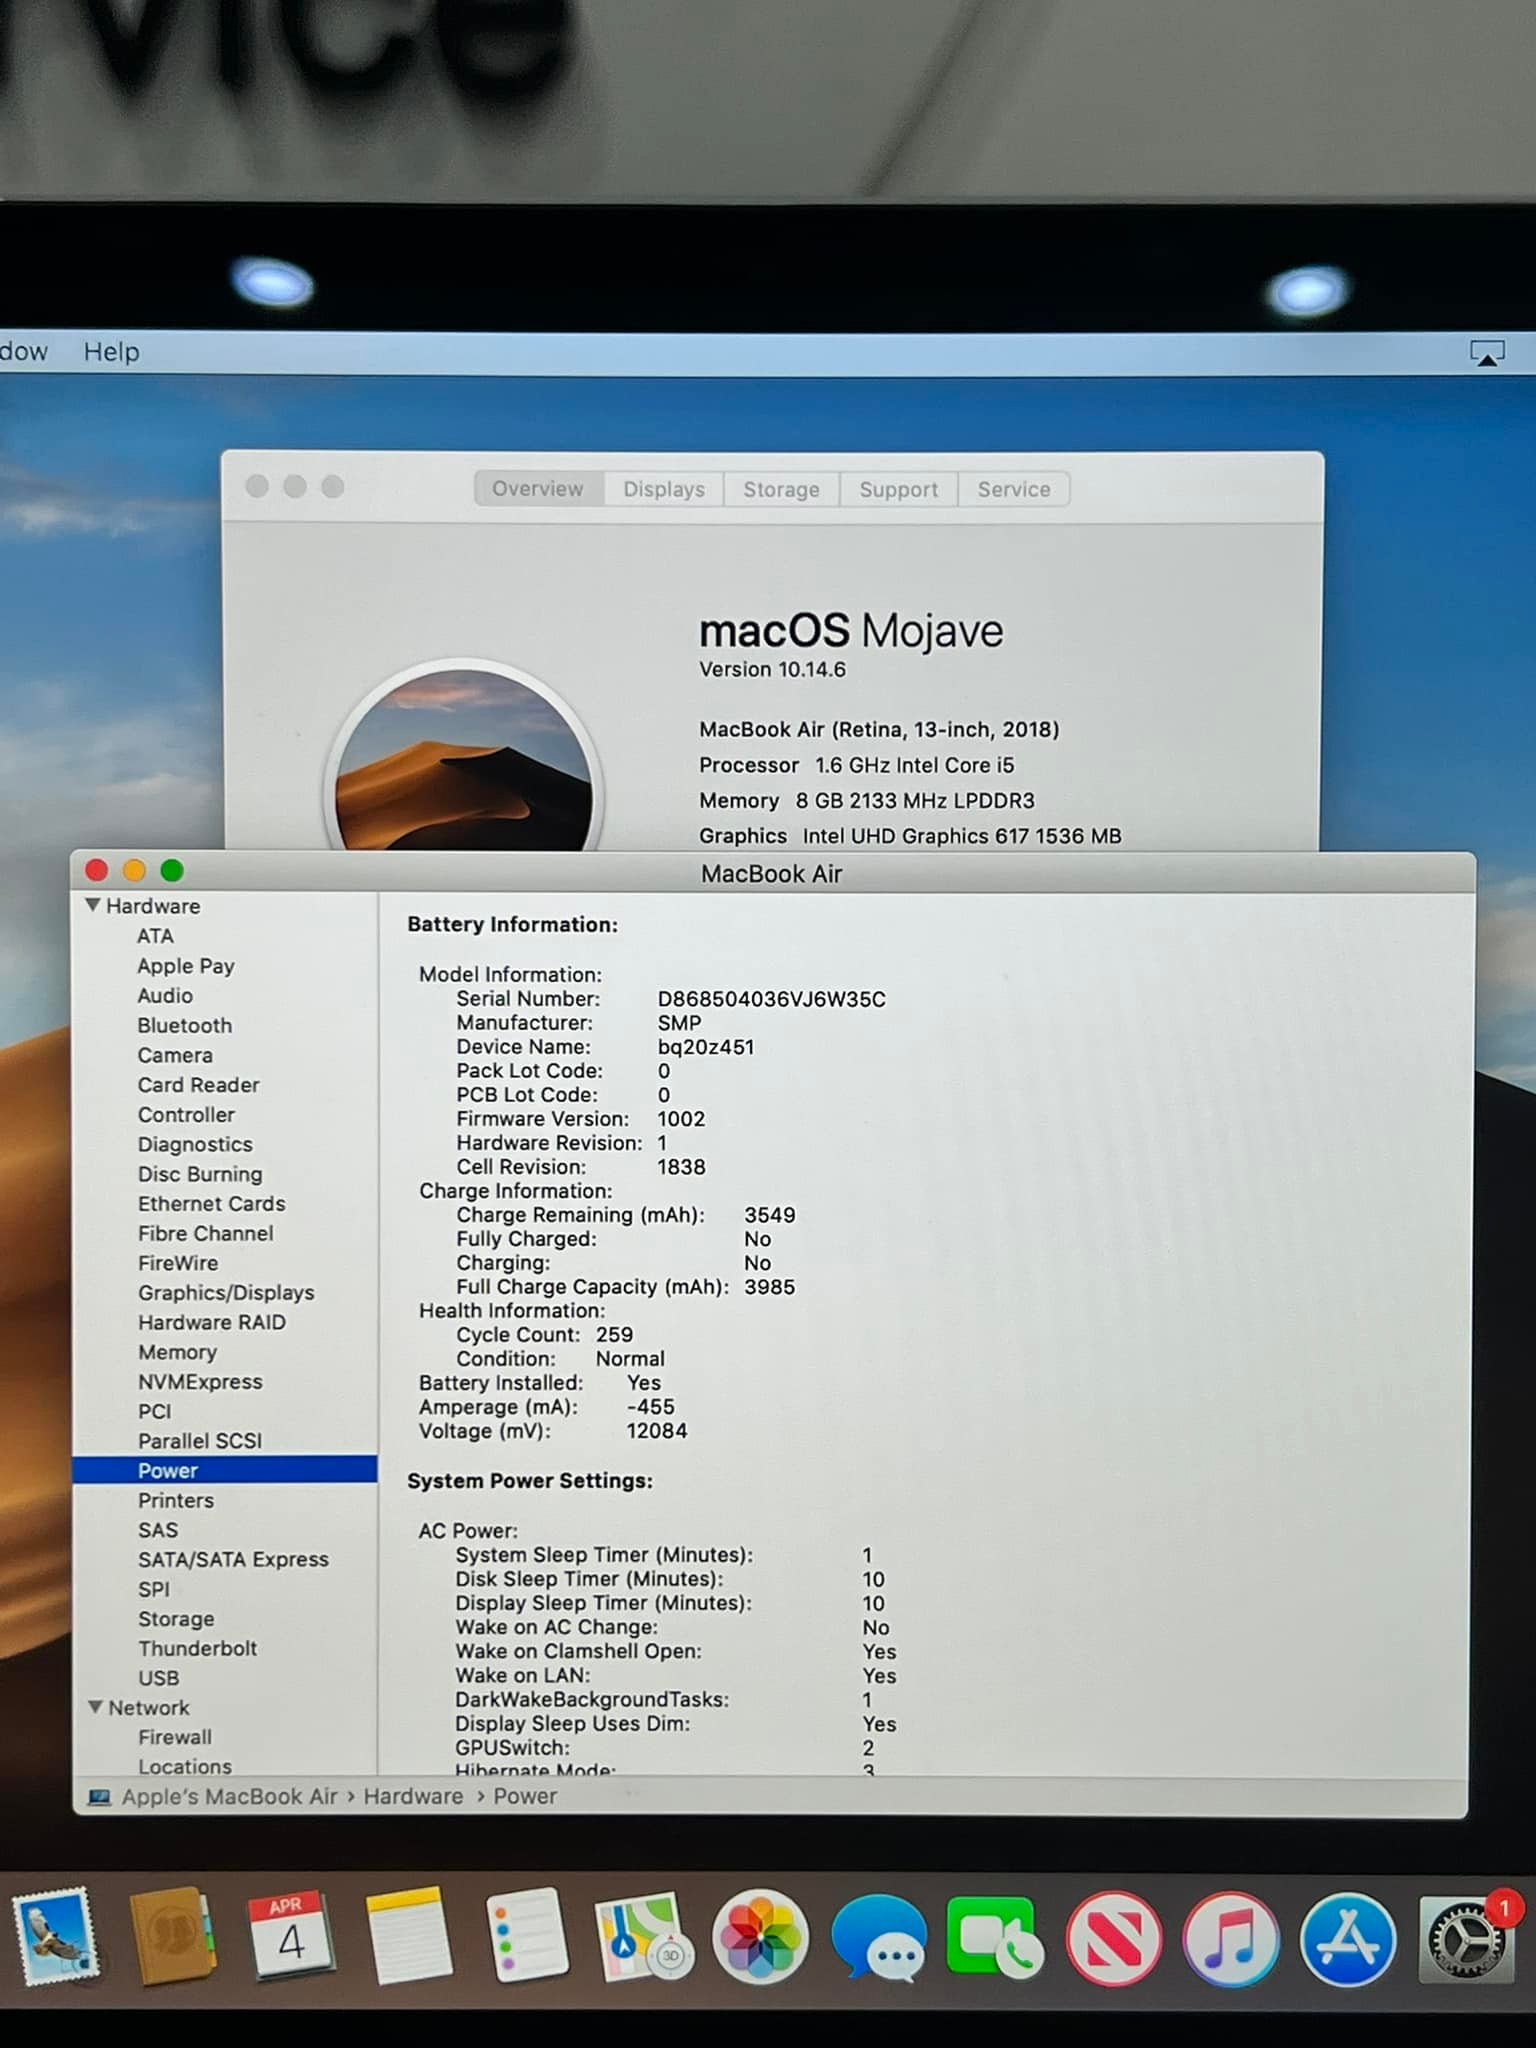Open System Preferences with update badge

tap(1464, 1939)
